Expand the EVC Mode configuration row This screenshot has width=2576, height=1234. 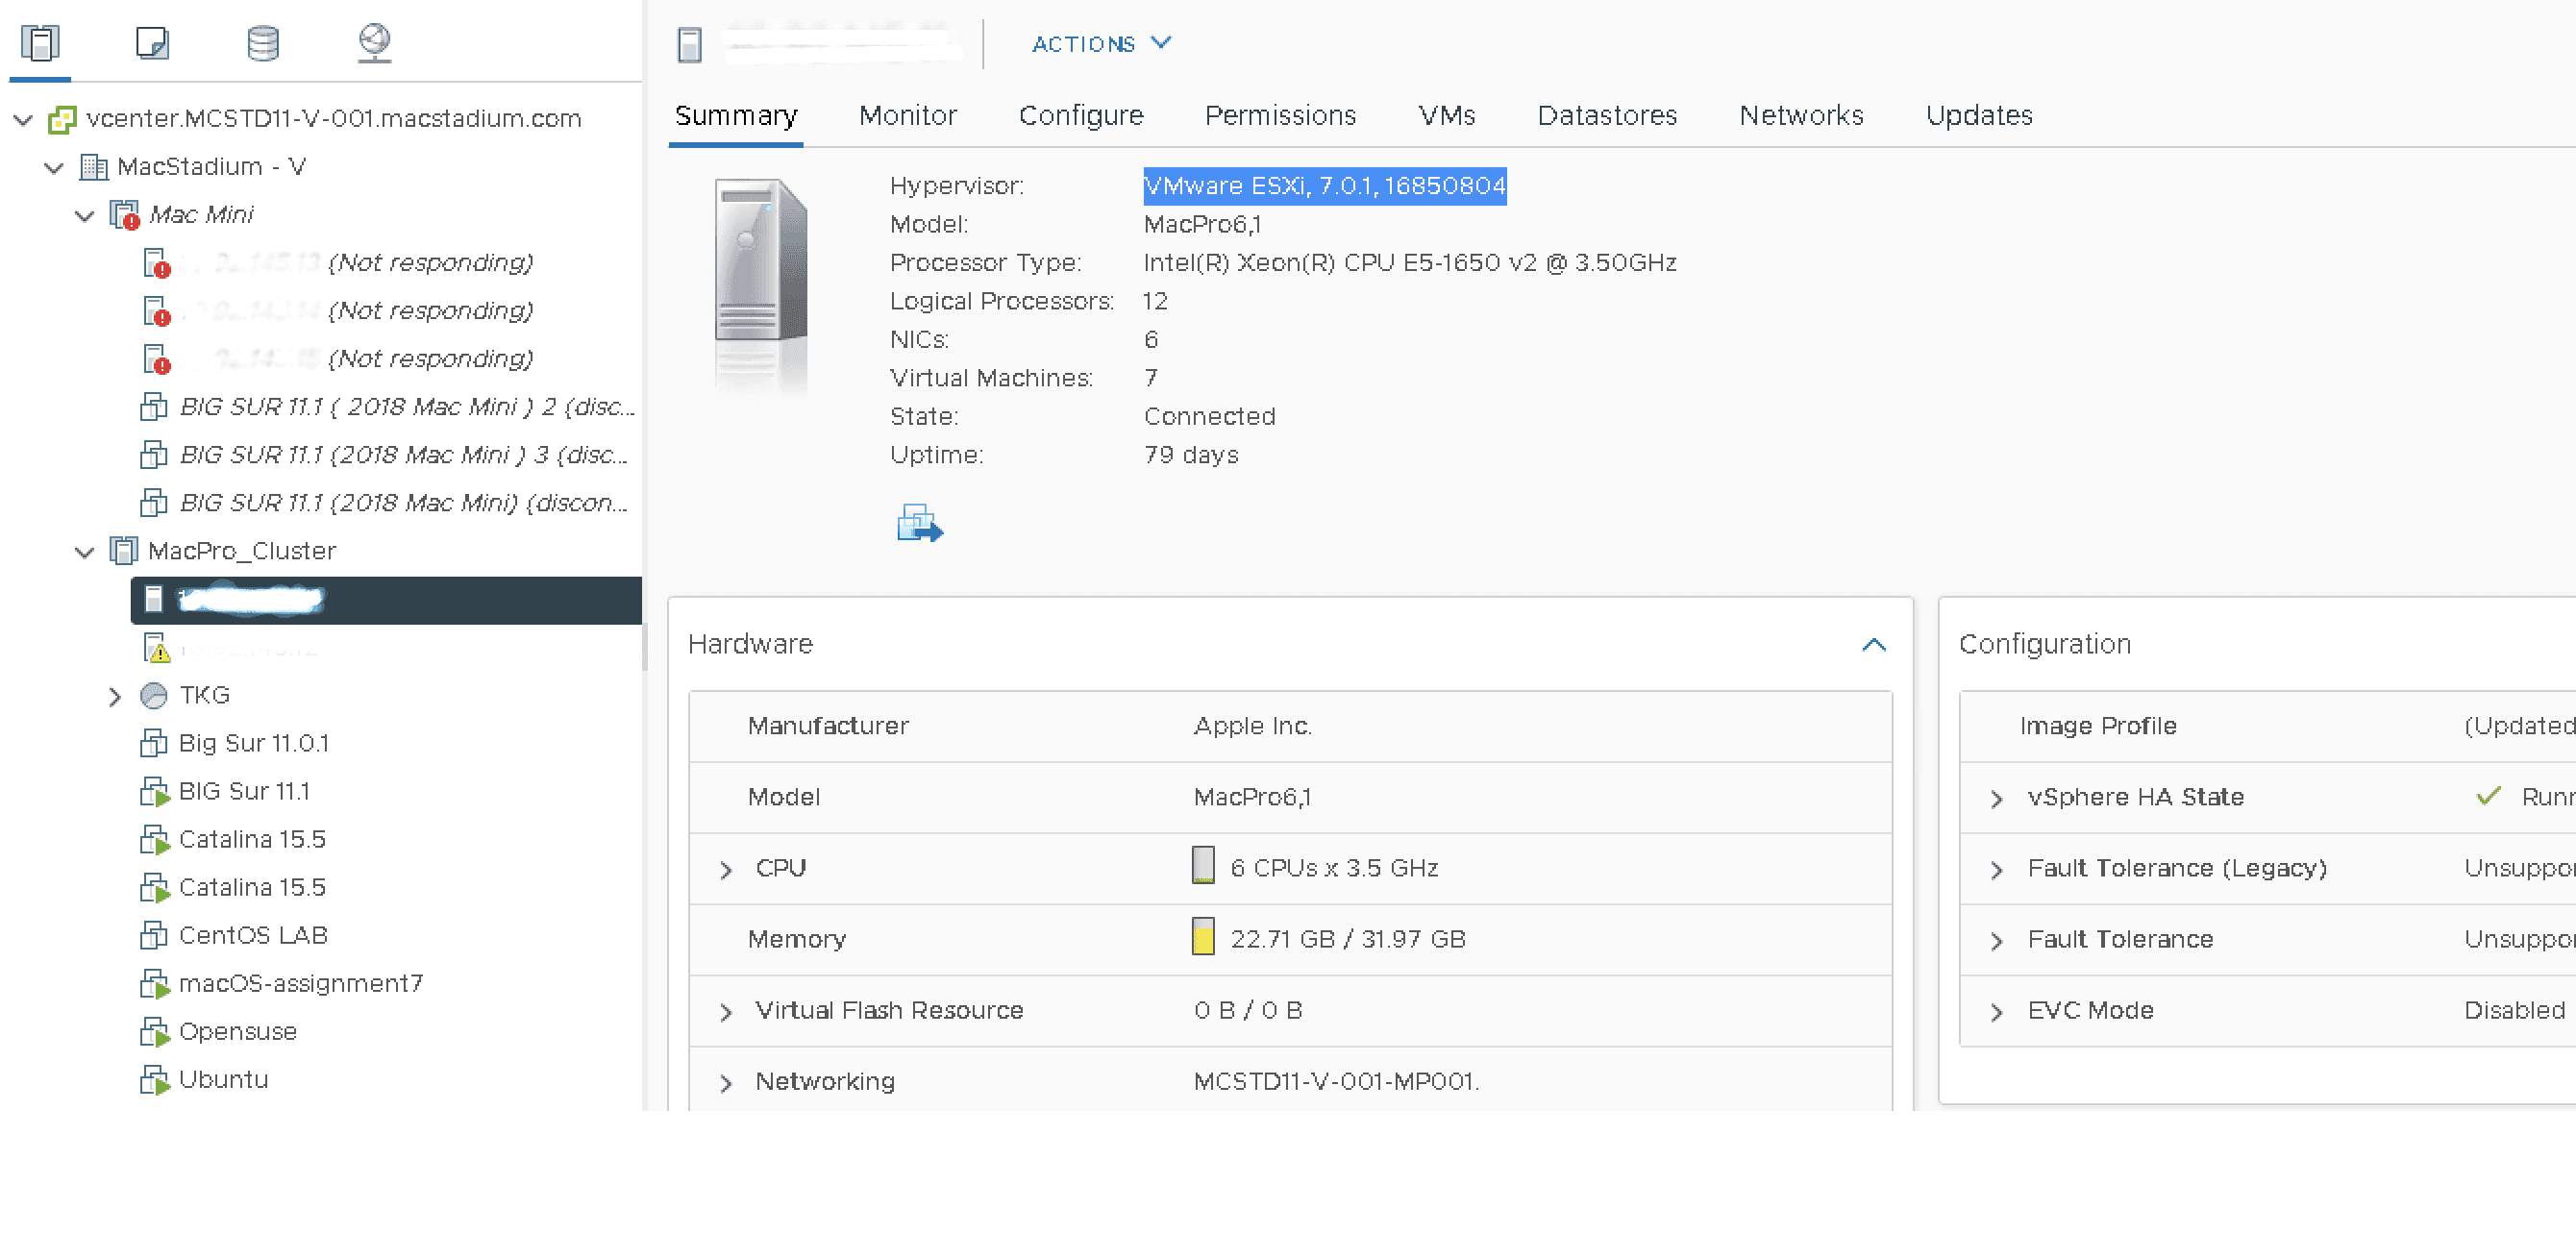point(1996,1011)
